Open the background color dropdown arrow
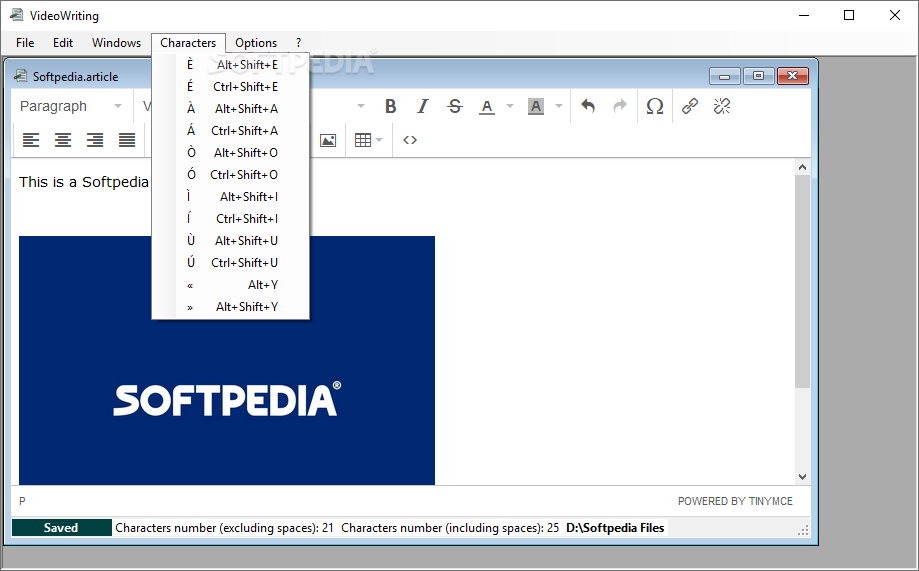The width and height of the screenshot is (919, 571). point(559,106)
